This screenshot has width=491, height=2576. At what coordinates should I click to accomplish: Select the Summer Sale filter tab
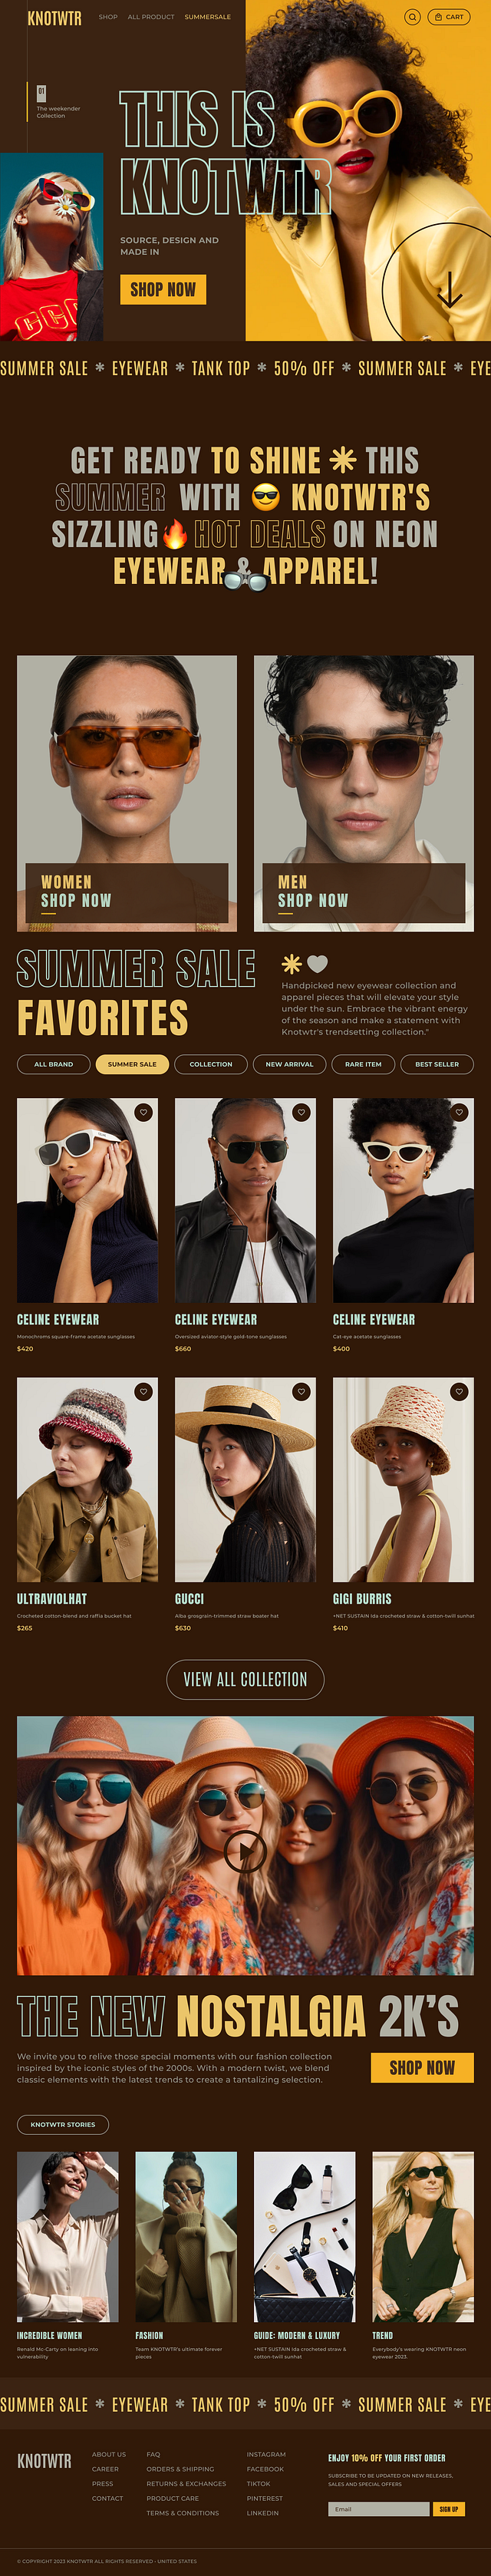132,1064
